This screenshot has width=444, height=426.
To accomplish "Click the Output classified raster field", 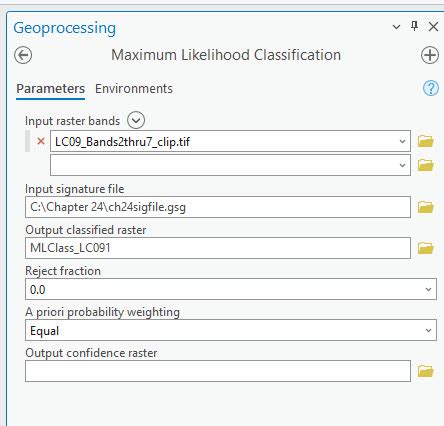I will point(218,248).
